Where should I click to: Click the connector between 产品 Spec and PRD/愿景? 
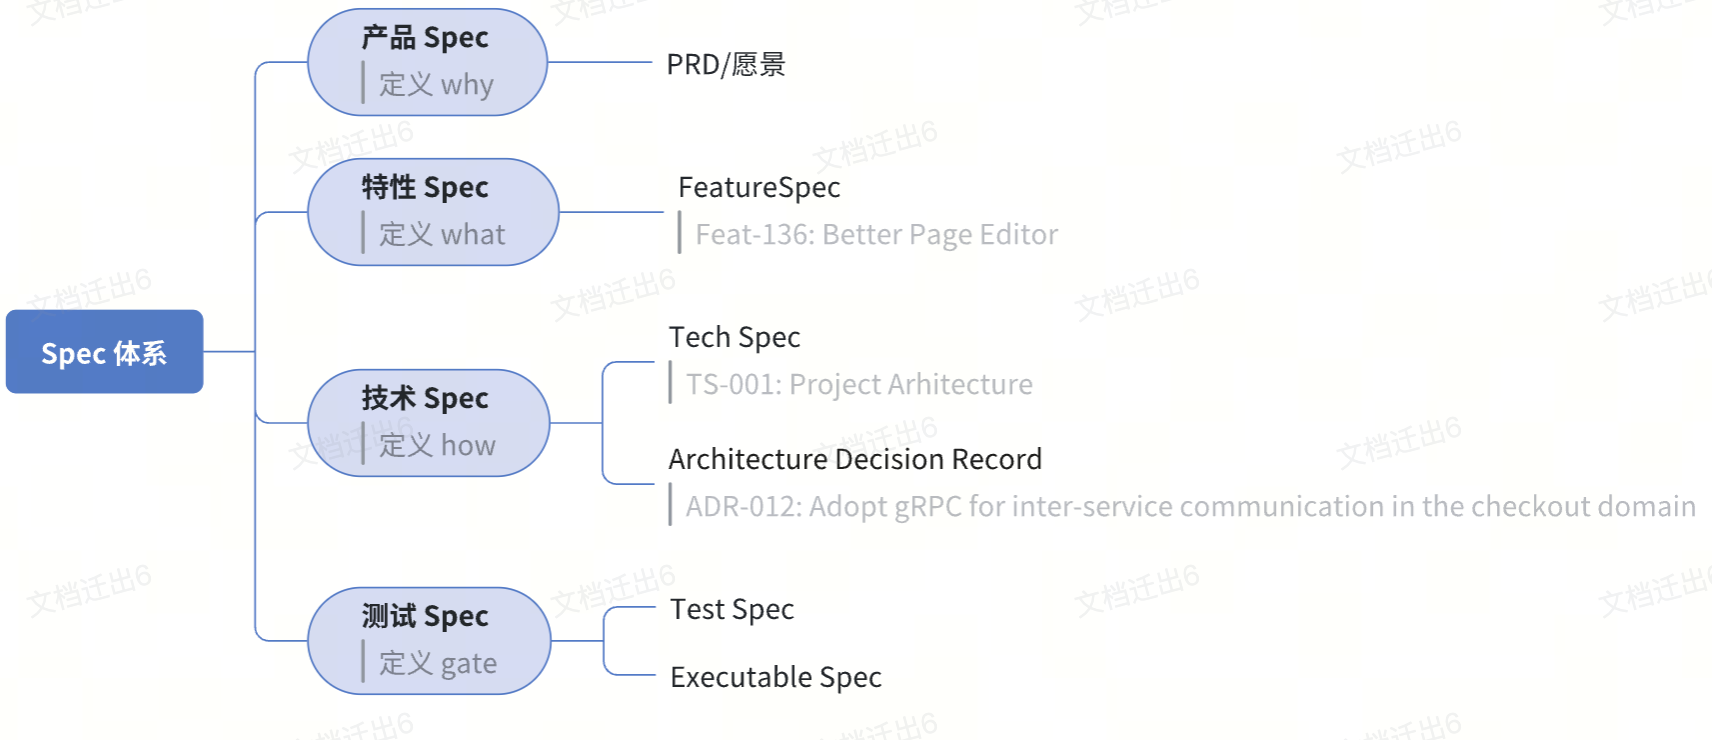coord(600,62)
